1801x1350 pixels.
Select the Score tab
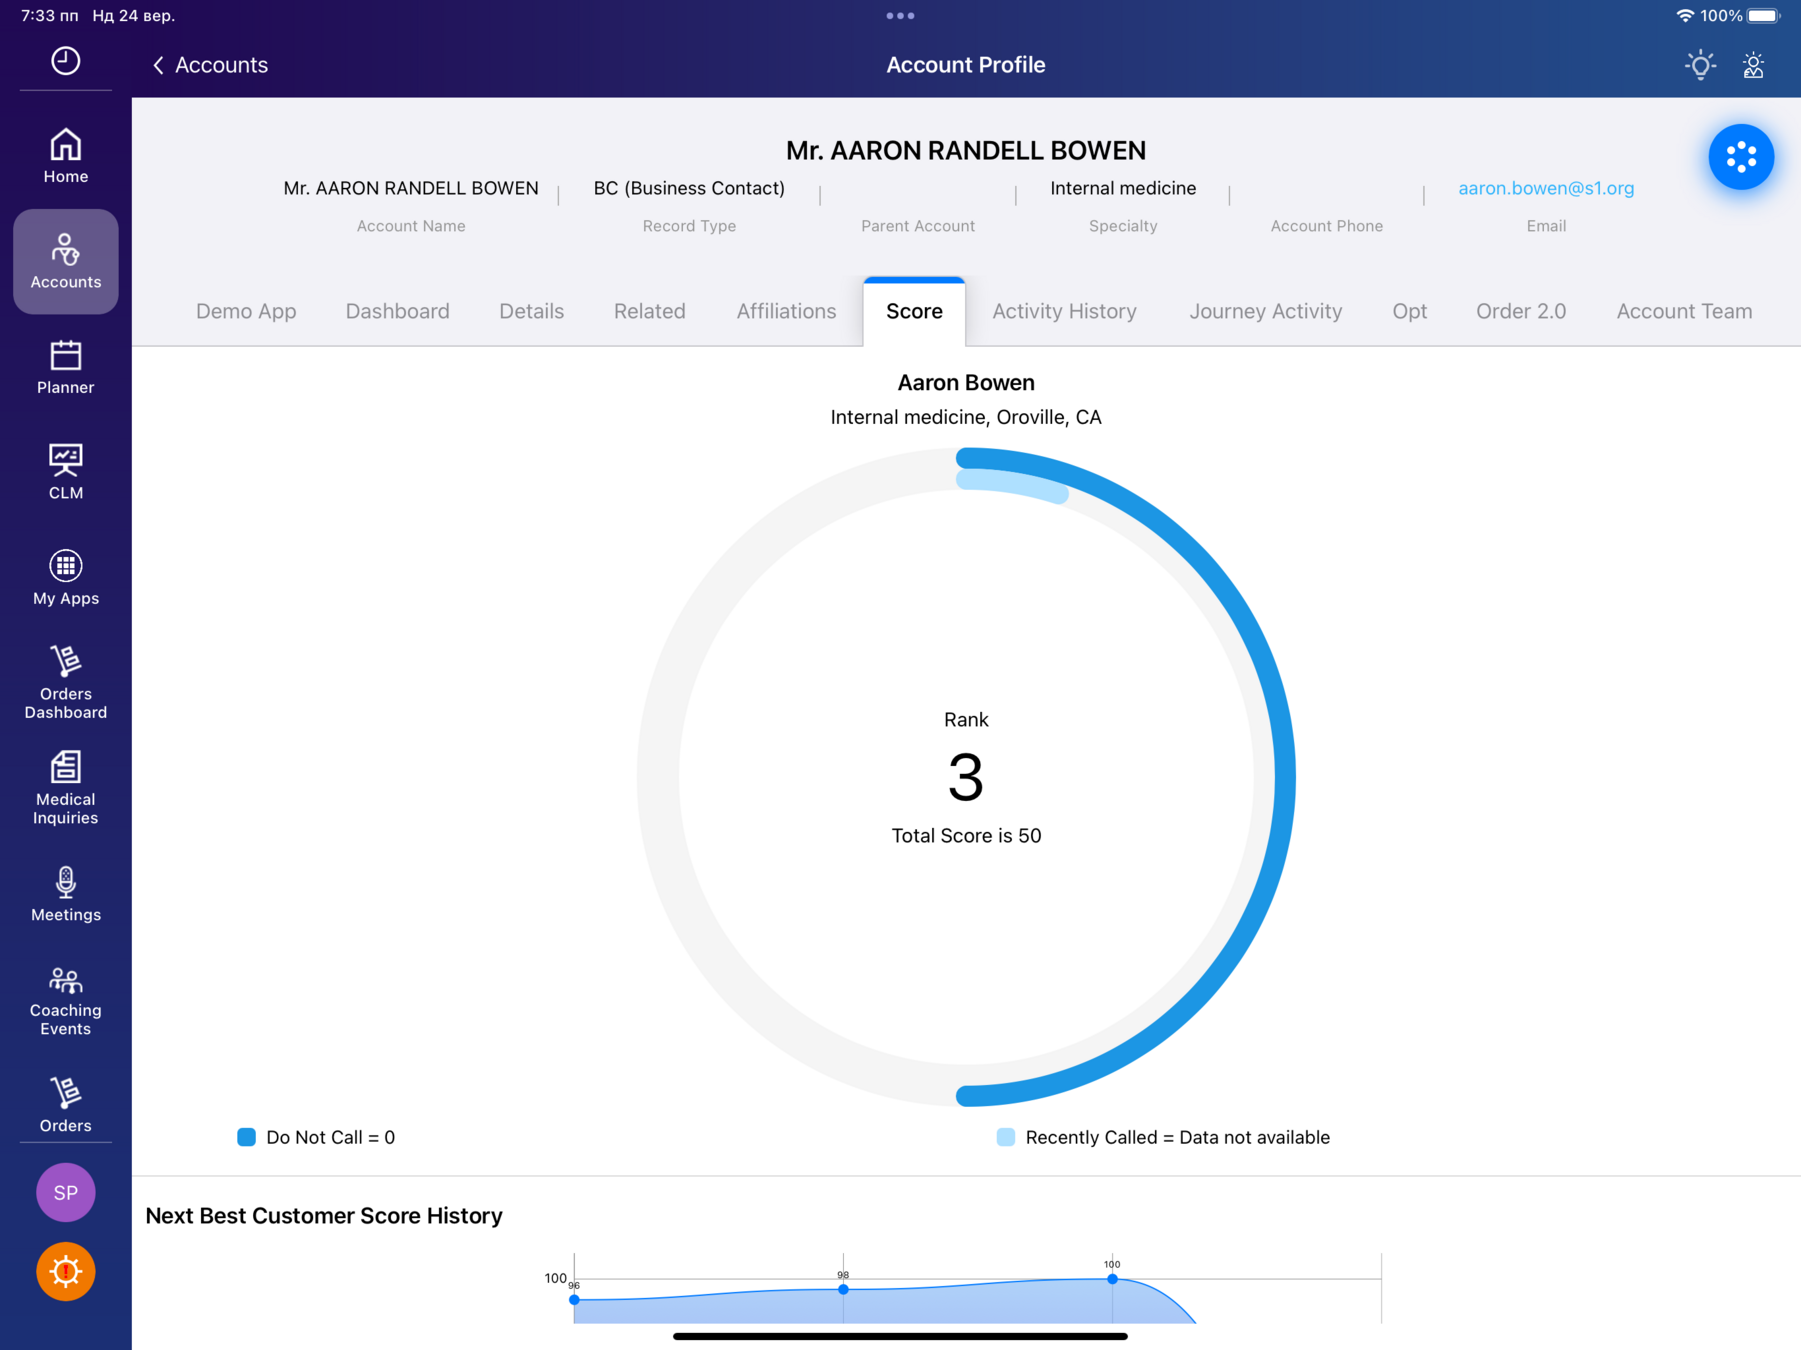tap(914, 311)
